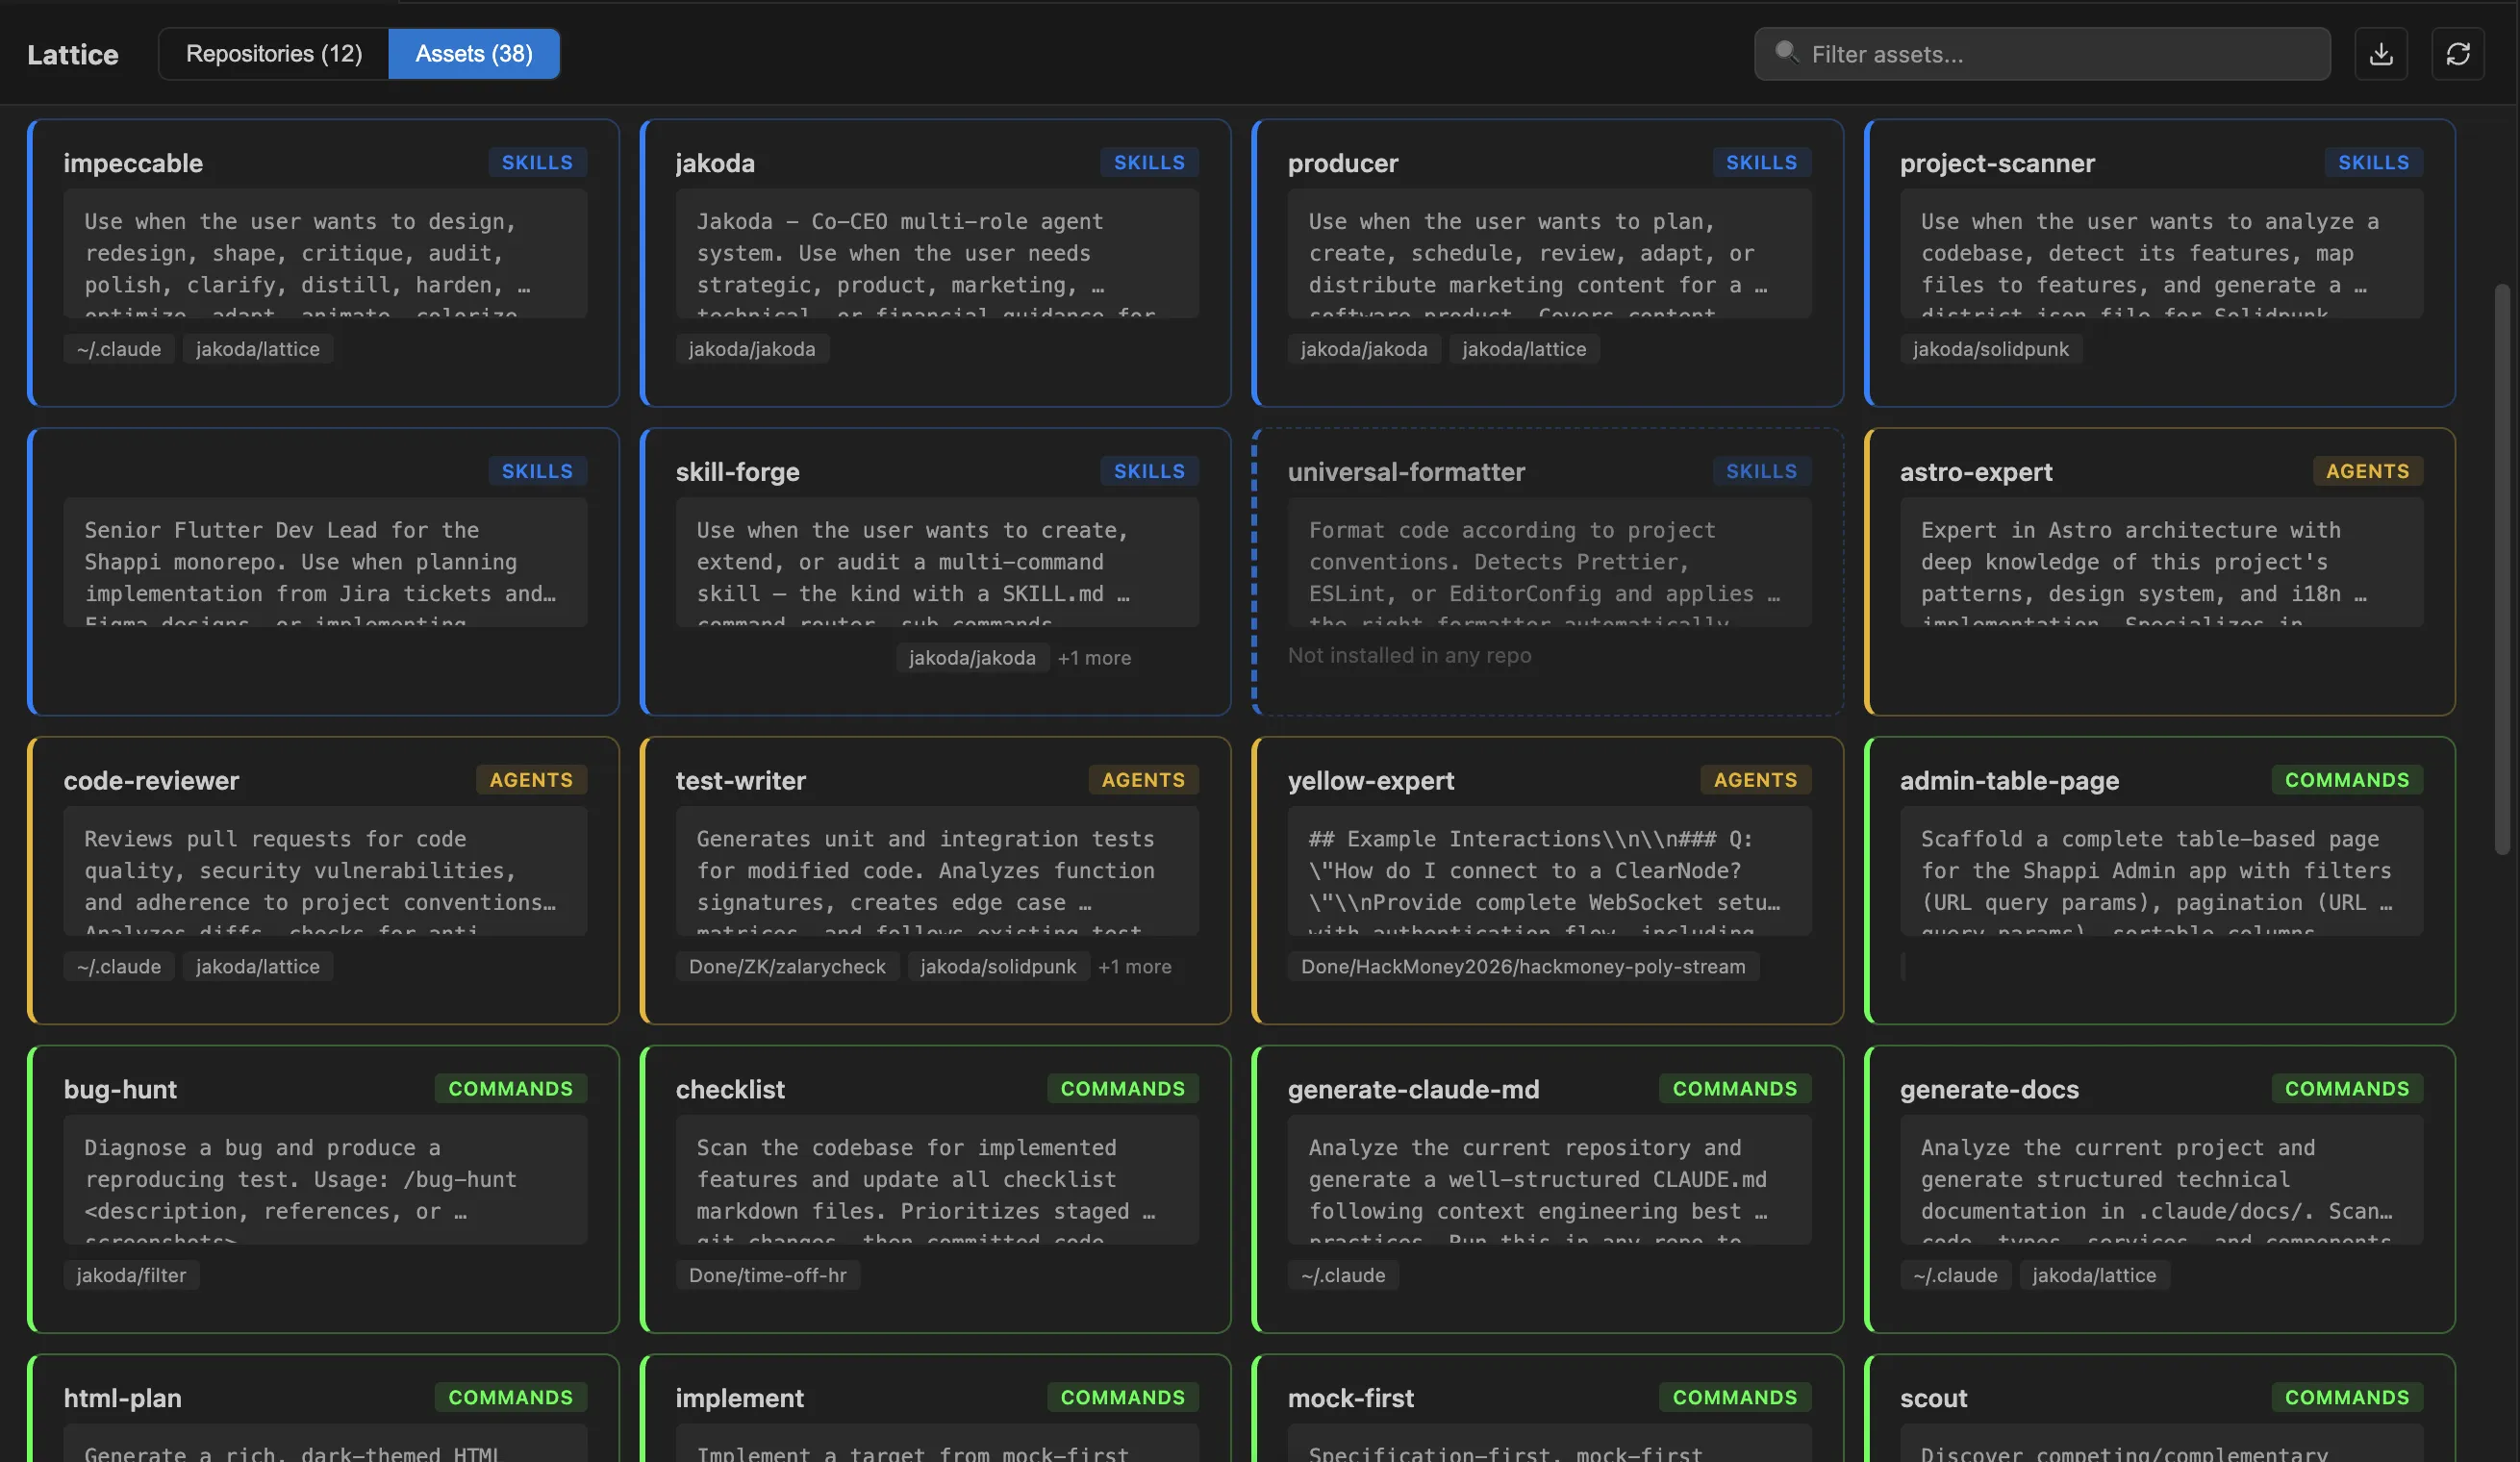Open the jakoda skill card title
Image resolution: width=2520 pixels, height=1462 pixels.
coord(715,163)
